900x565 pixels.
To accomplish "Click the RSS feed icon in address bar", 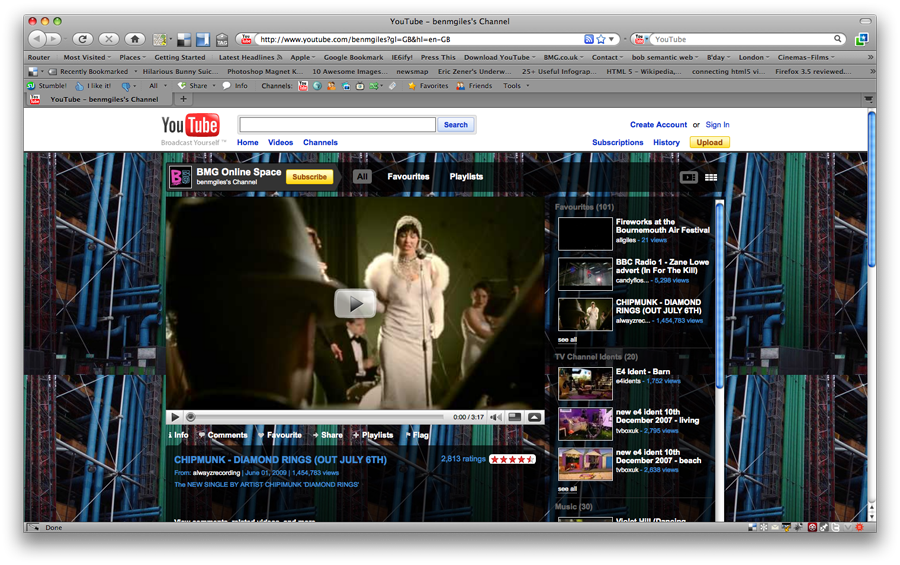I will point(589,39).
